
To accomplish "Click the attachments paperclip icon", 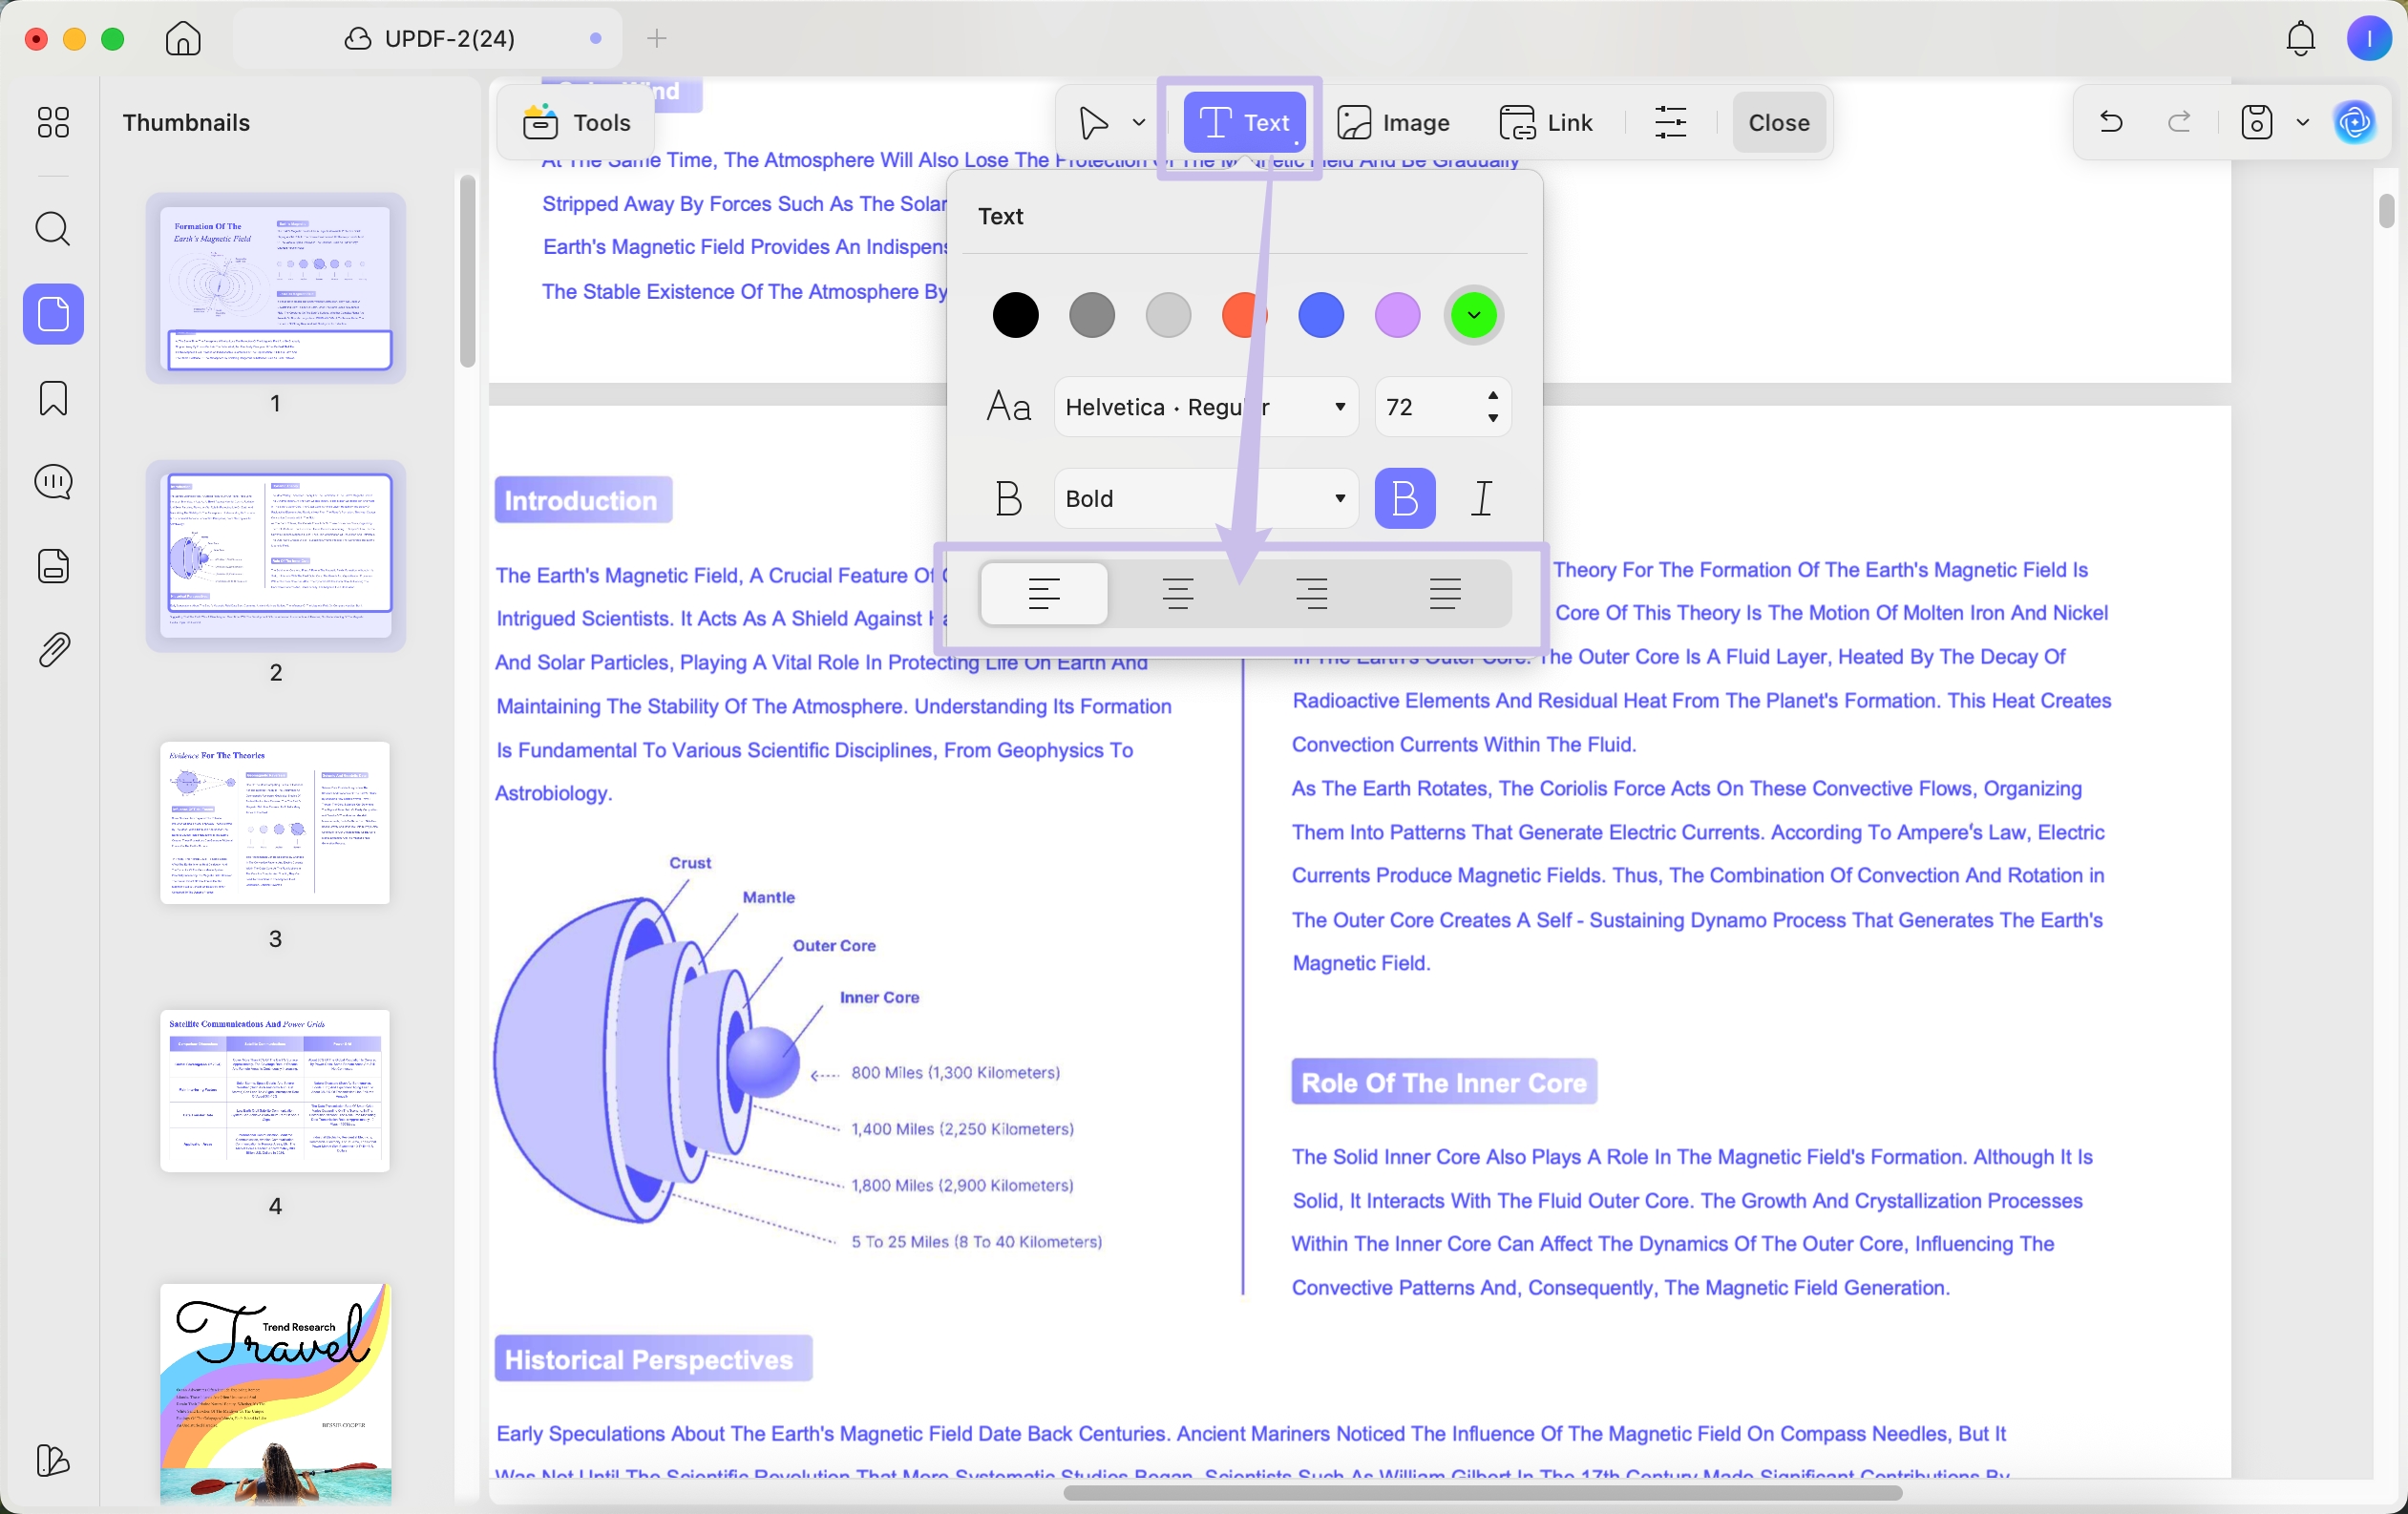I will click(x=52, y=650).
